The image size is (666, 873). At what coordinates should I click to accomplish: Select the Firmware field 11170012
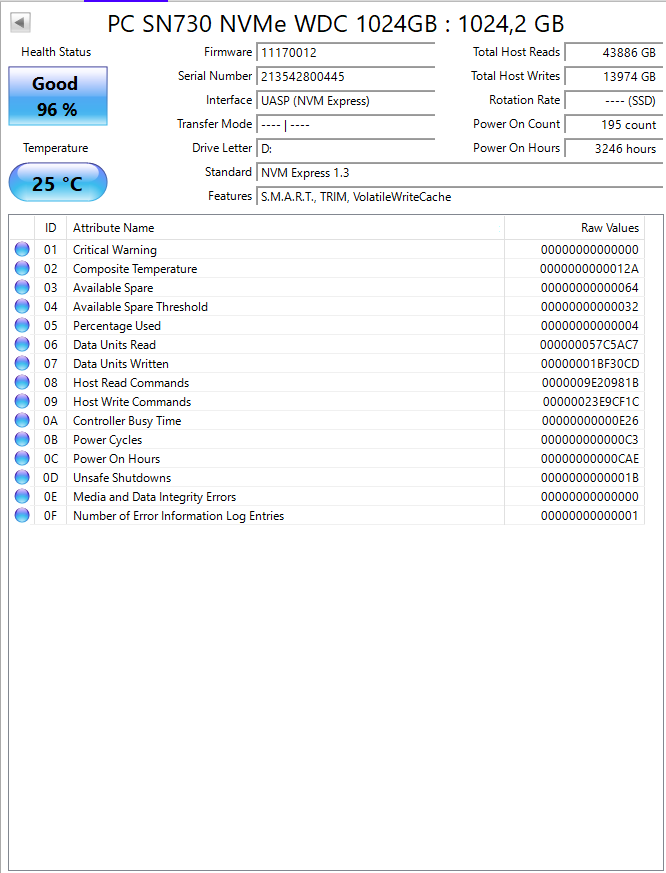point(346,52)
